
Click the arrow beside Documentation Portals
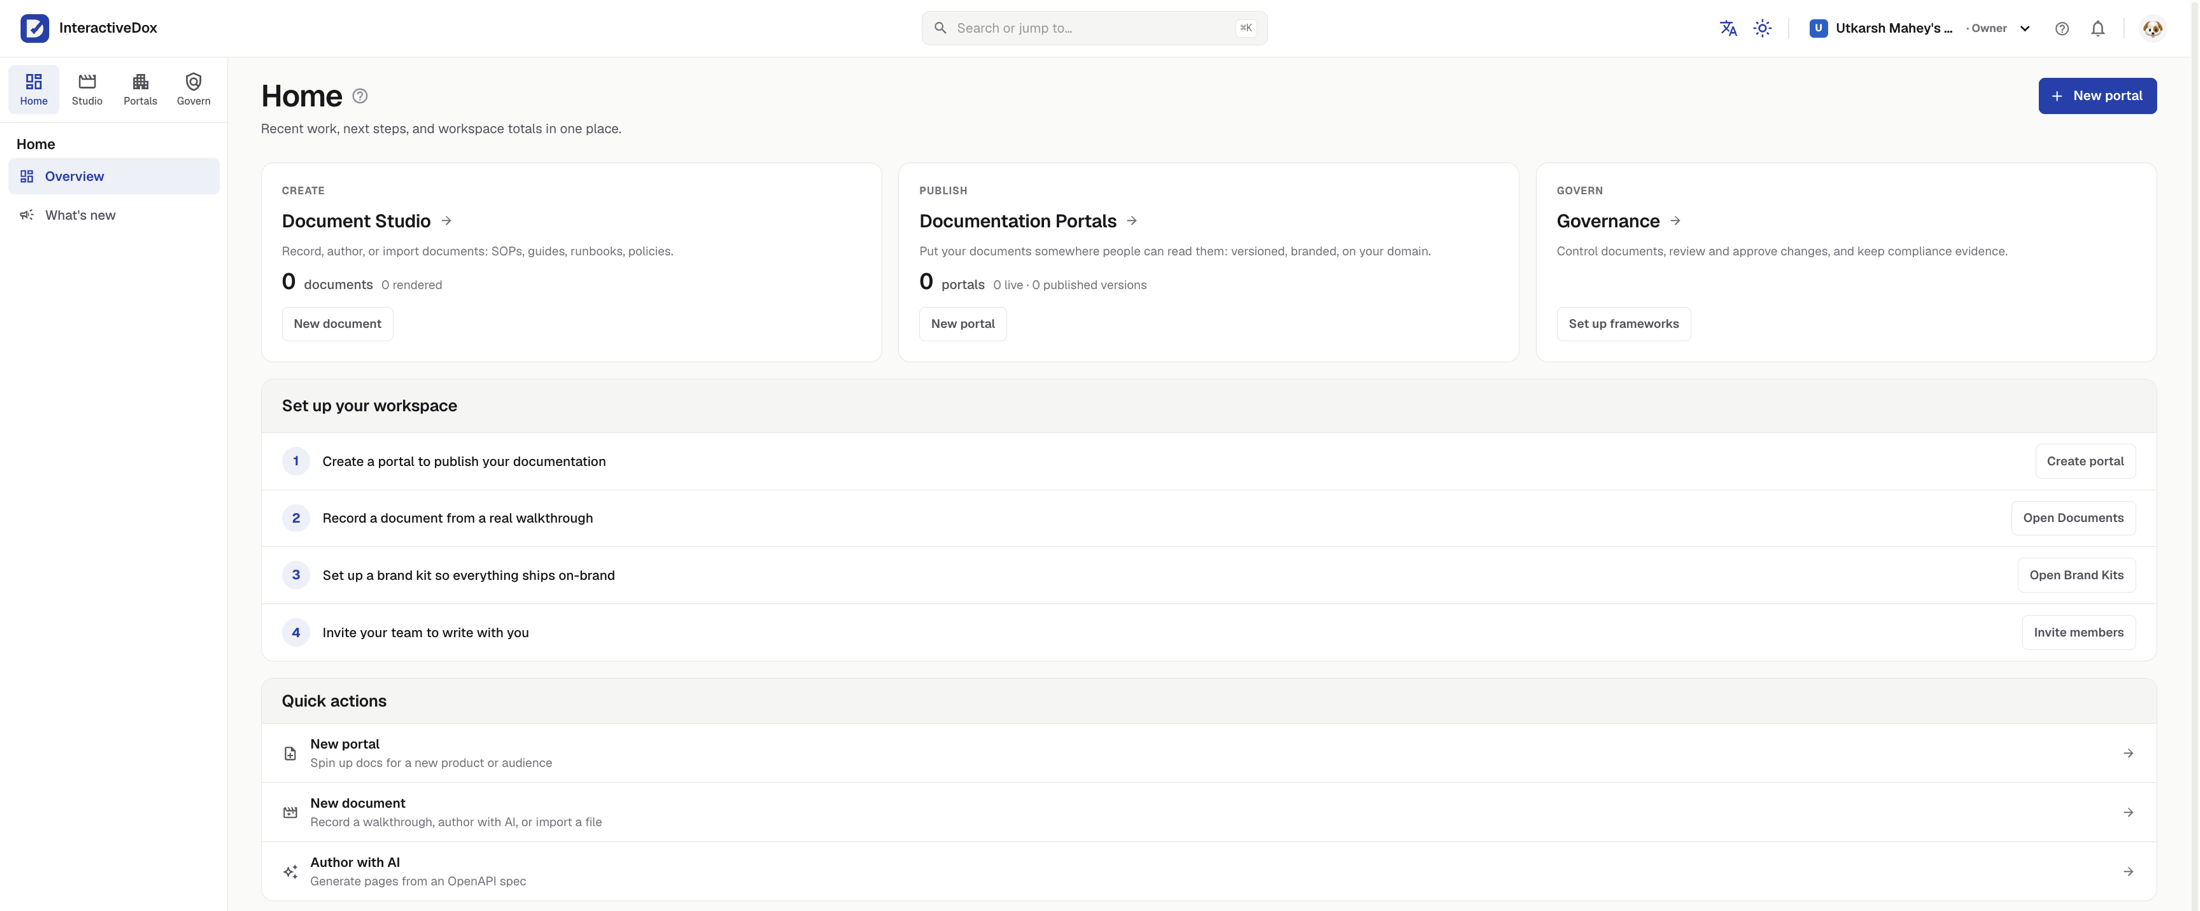[1132, 221]
